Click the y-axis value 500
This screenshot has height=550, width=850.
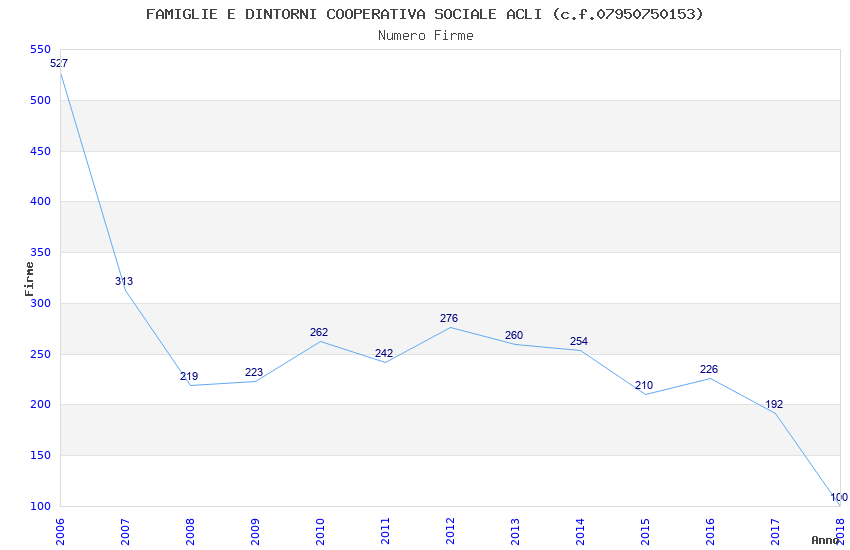(40, 100)
